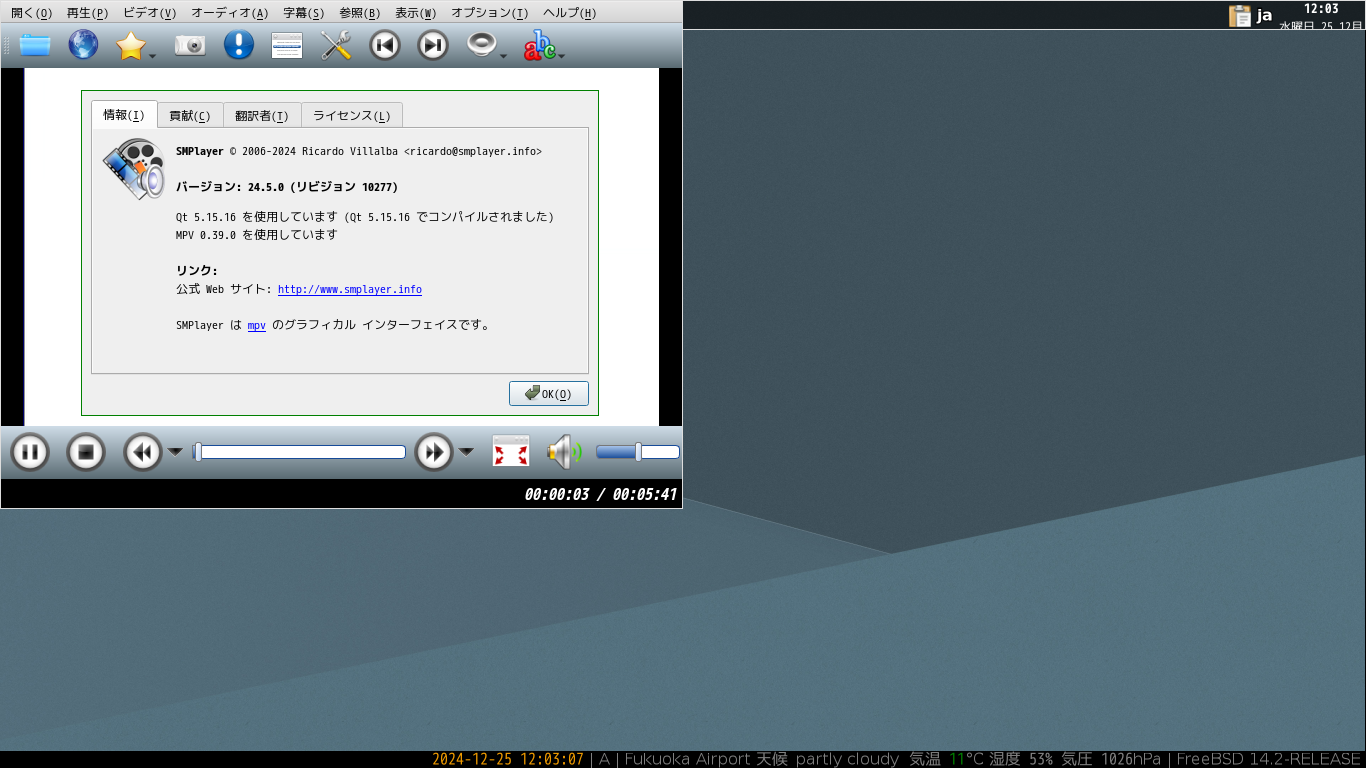
Task: Pause the playback
Action: click(30, 453)
